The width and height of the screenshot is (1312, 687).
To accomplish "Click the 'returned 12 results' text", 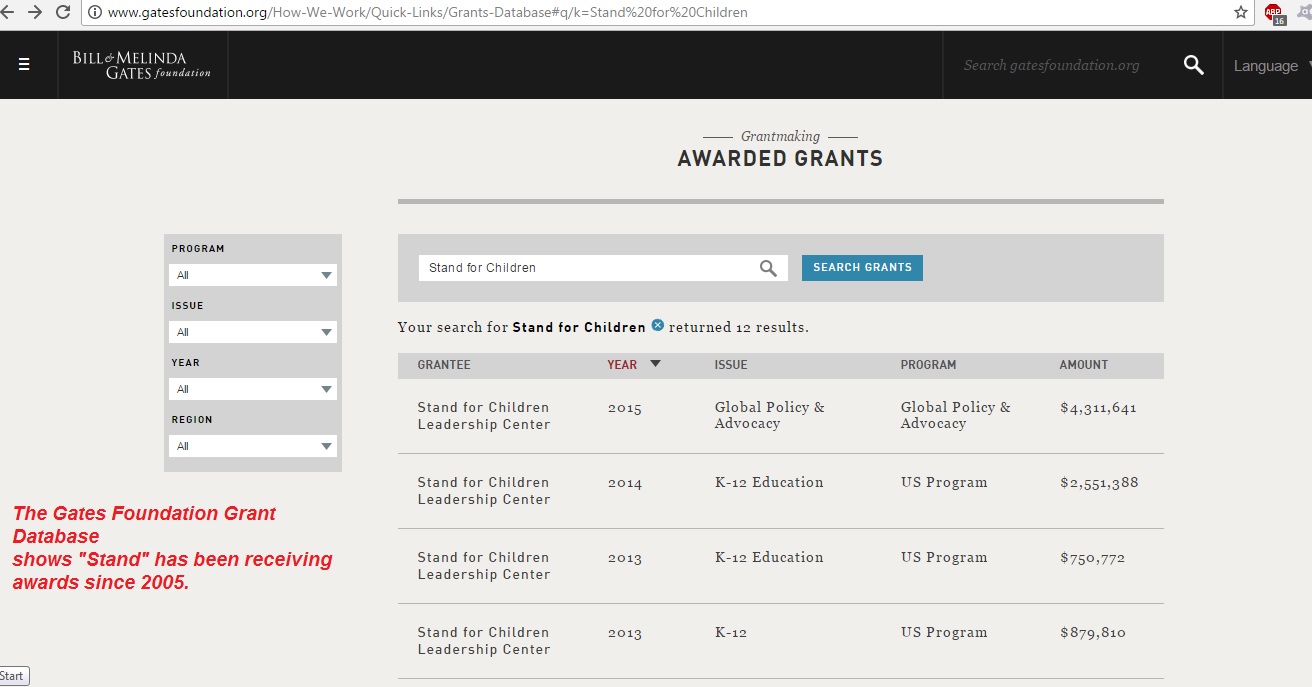I will pos(739,327).
